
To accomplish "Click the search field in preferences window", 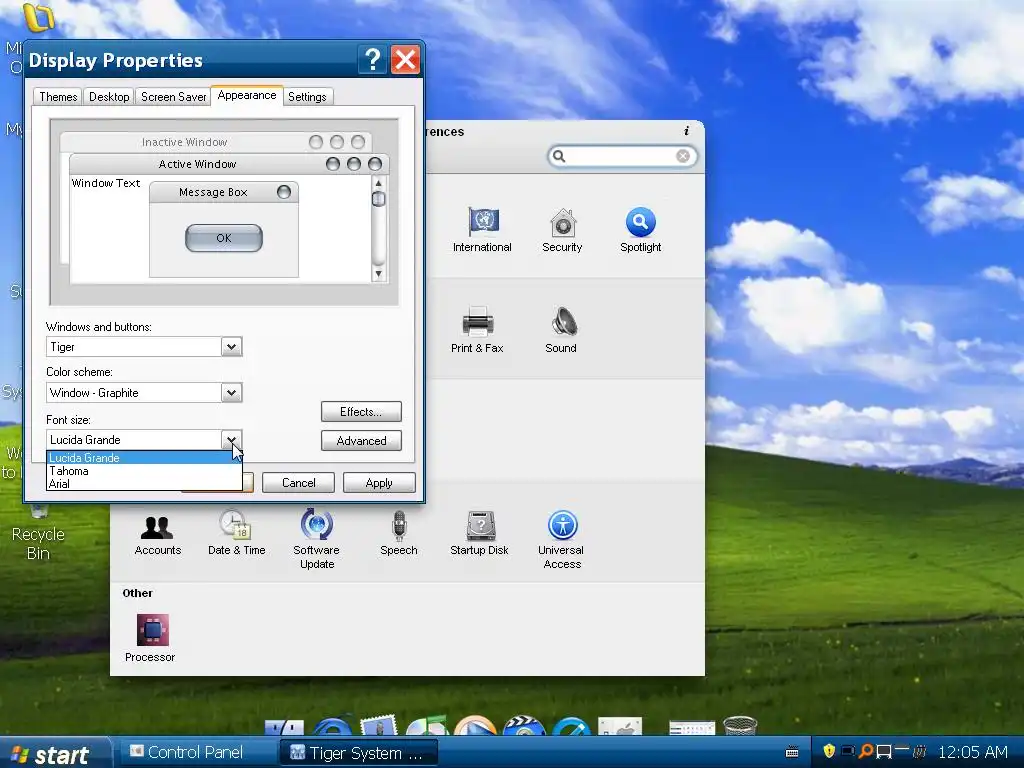I will click(x=622, y=156).
